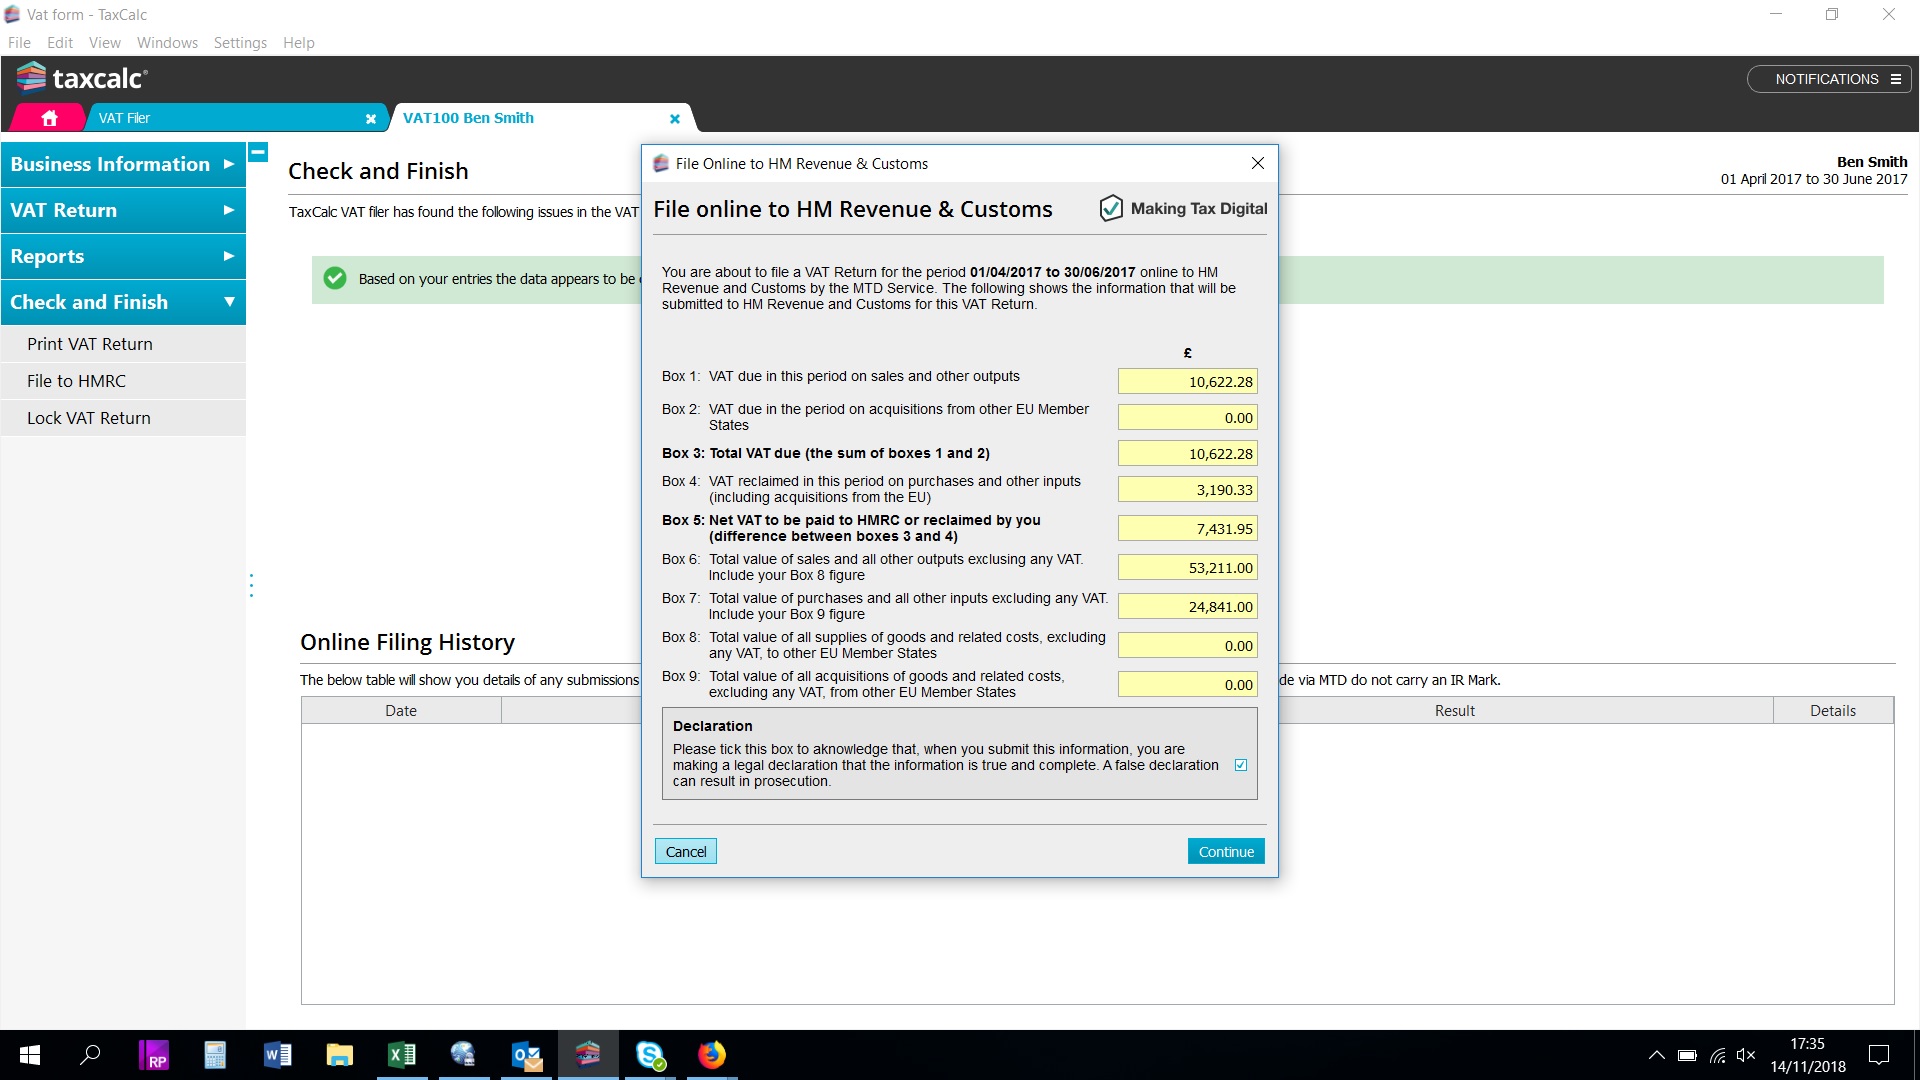Select Lock VAT Return in the sidebar
Screen dimensions: 1920x1080
point(89,418)
